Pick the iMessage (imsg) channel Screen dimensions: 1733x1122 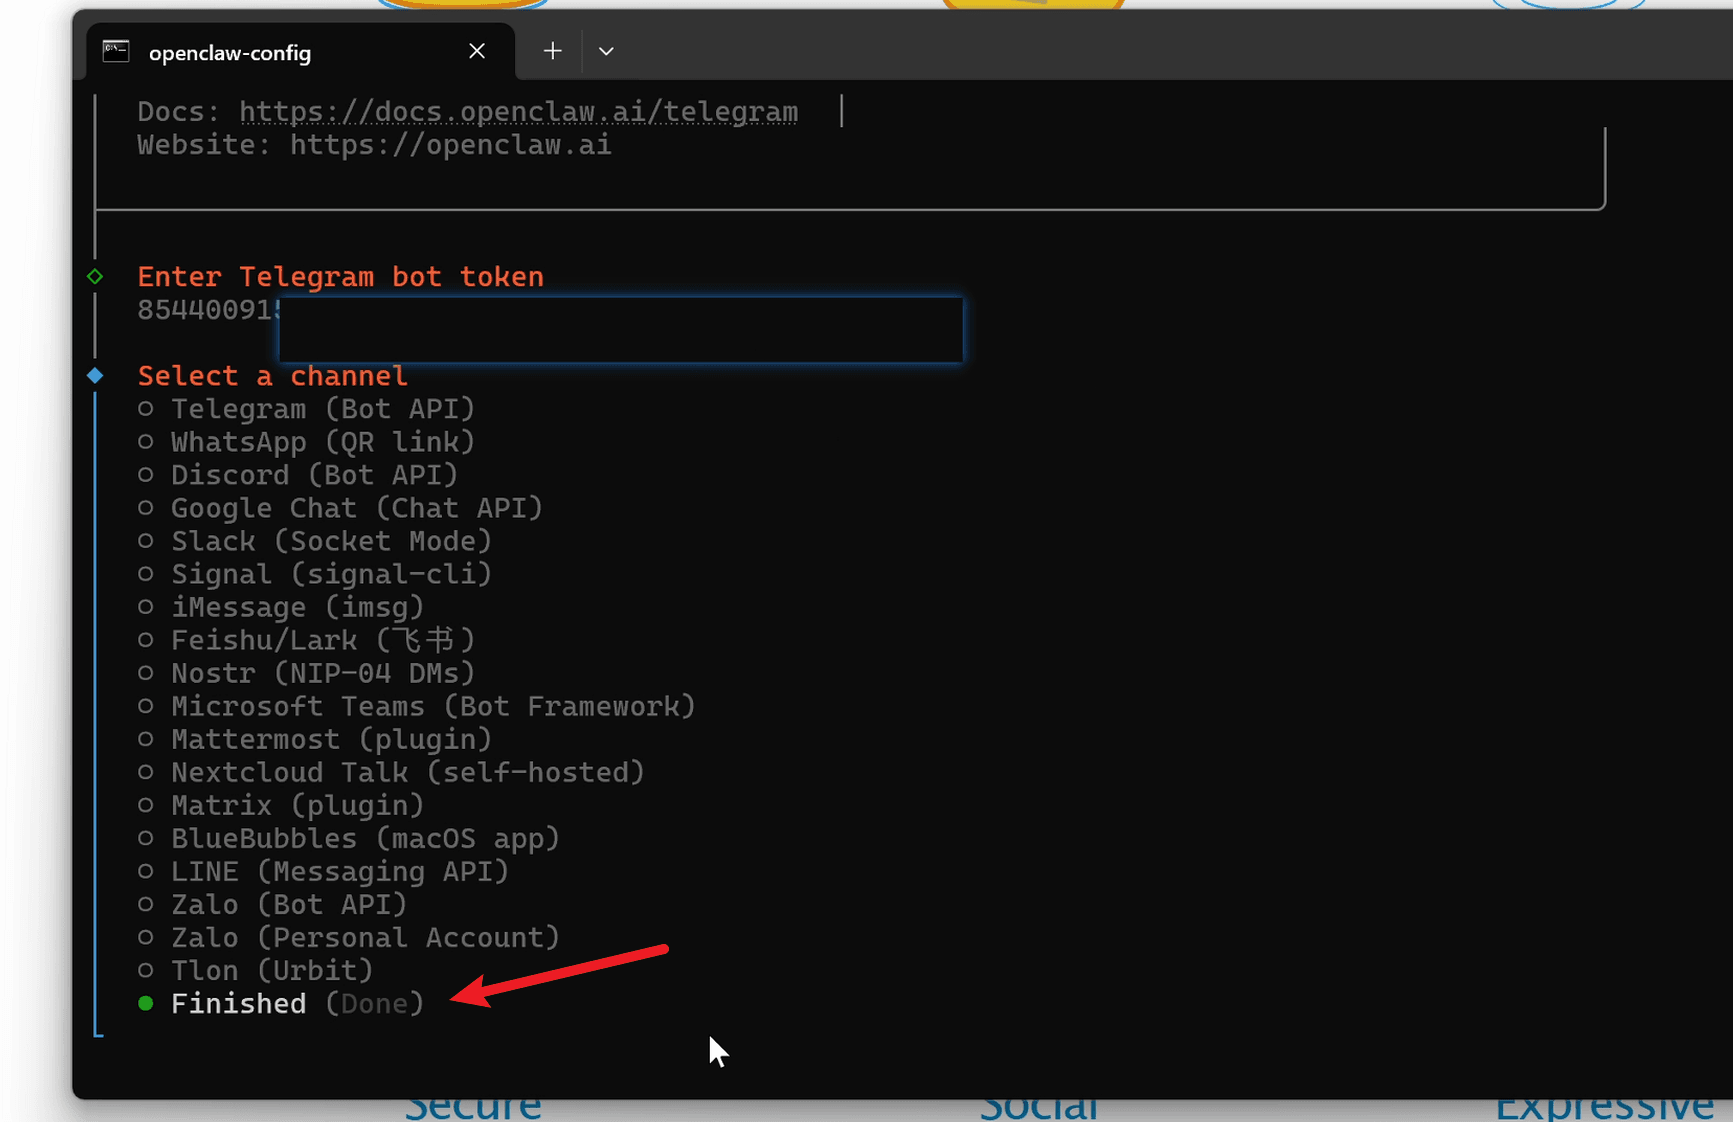click(297, 607)
